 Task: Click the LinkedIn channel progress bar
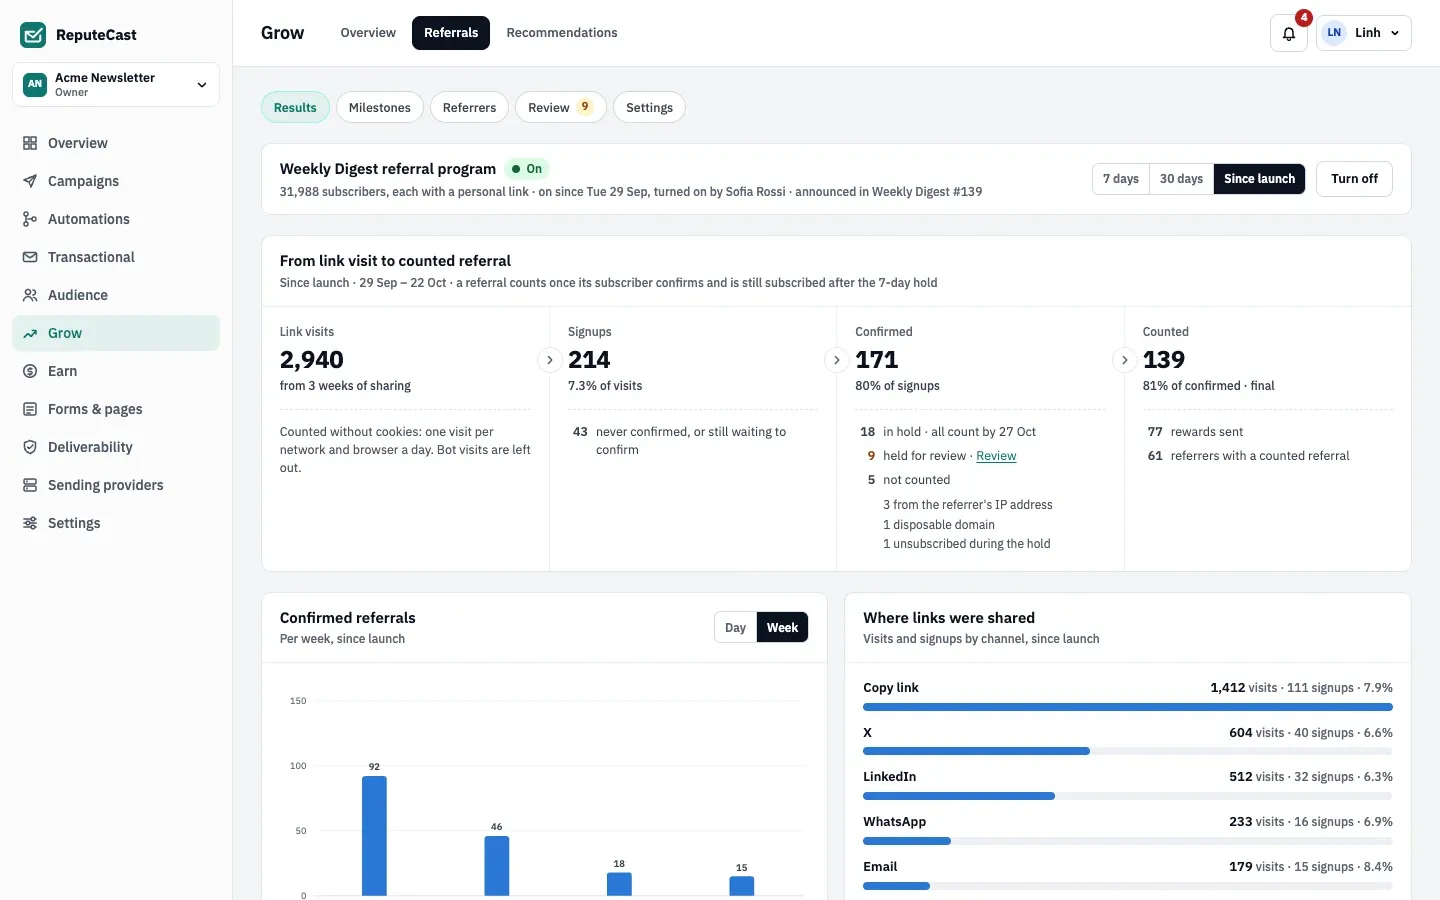coord(1128,796)
